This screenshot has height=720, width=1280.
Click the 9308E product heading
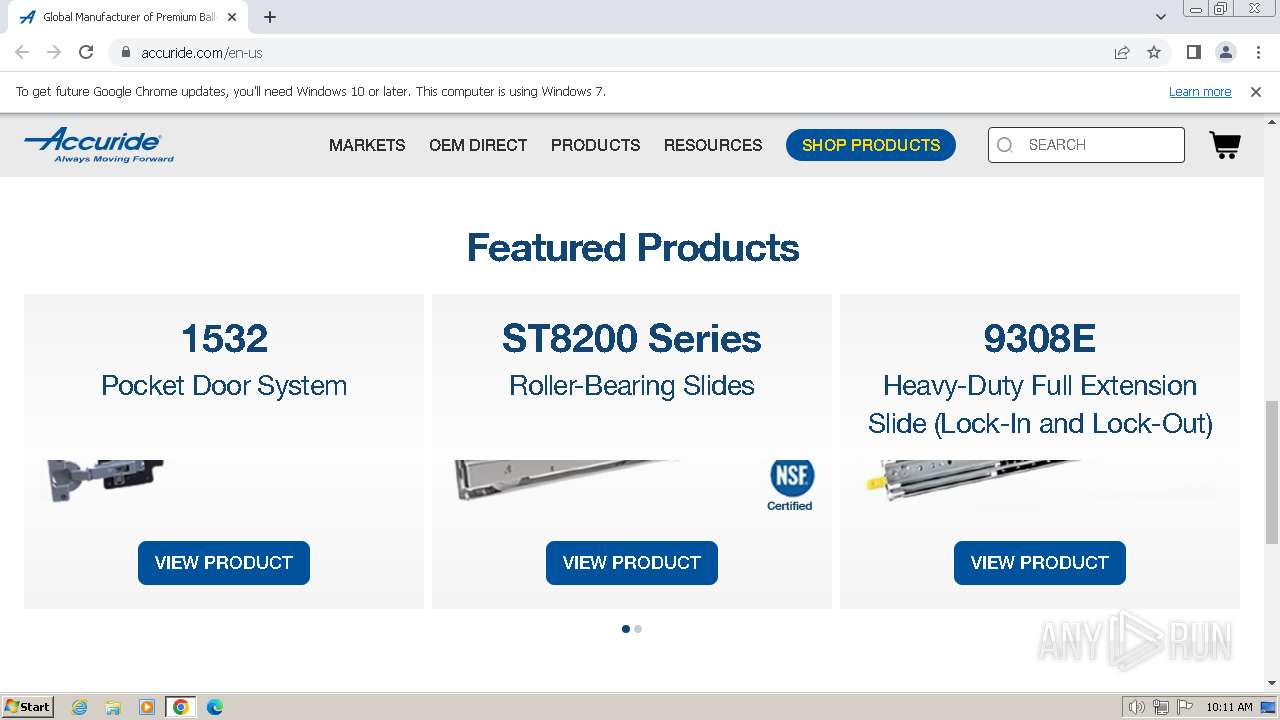pyautogui.click(x=1040, y=339)
